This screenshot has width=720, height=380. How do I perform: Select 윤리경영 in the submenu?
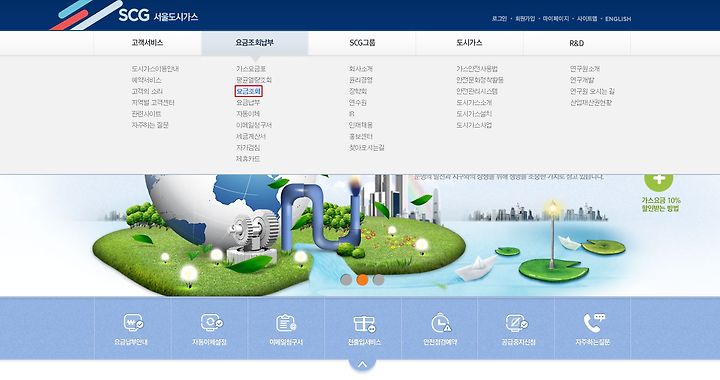click(x=361, y=80)
